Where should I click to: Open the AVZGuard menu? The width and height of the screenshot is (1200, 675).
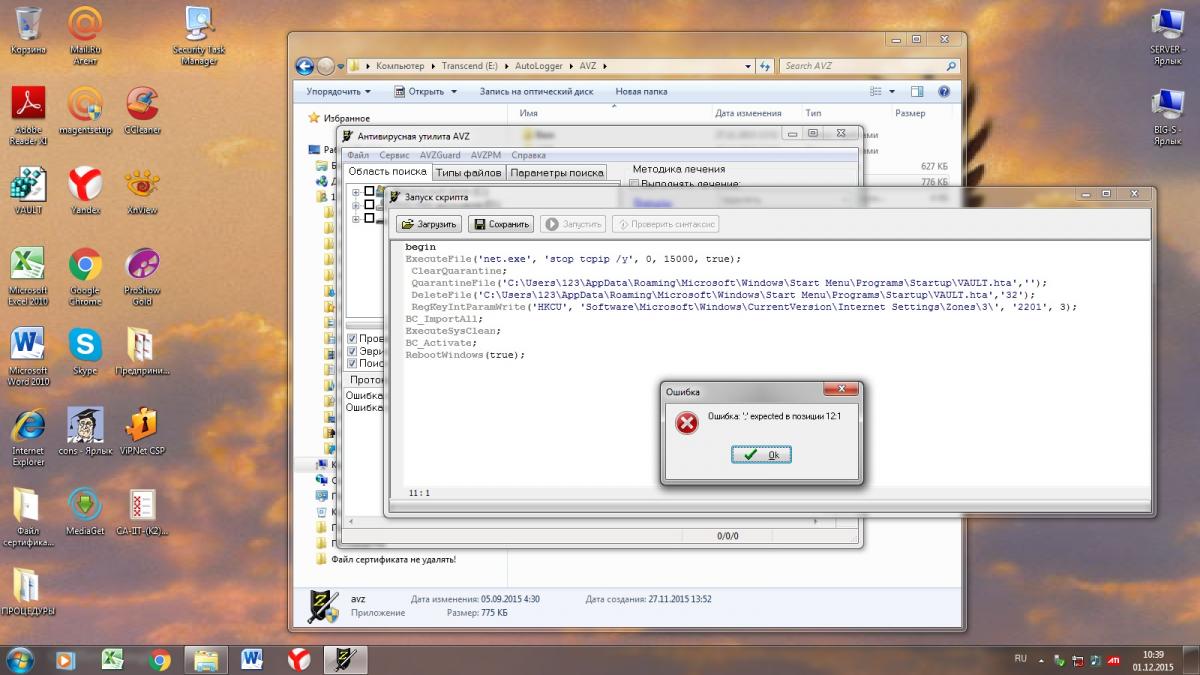tap(440, 155)
